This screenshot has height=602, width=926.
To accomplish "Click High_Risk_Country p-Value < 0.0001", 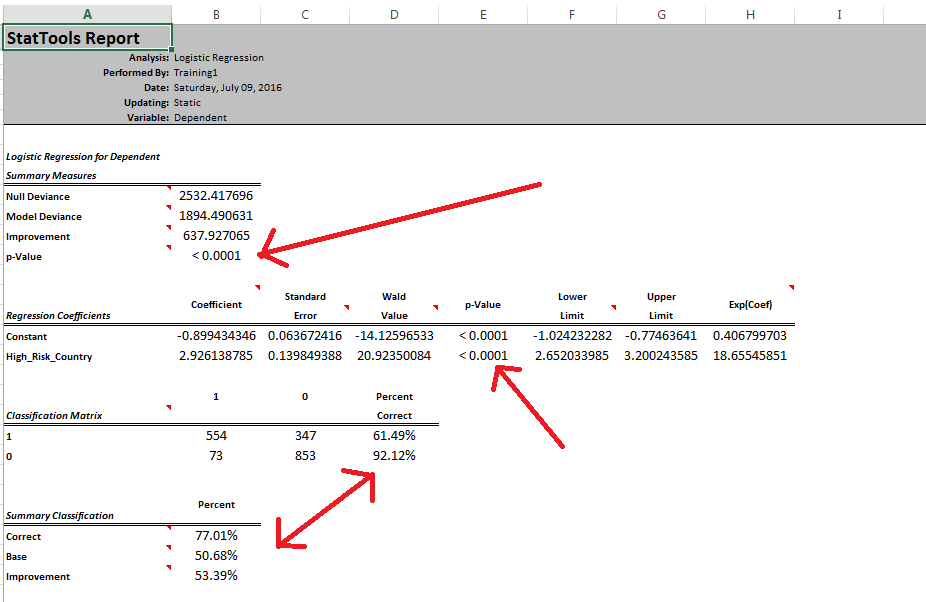I will (483, 356).
